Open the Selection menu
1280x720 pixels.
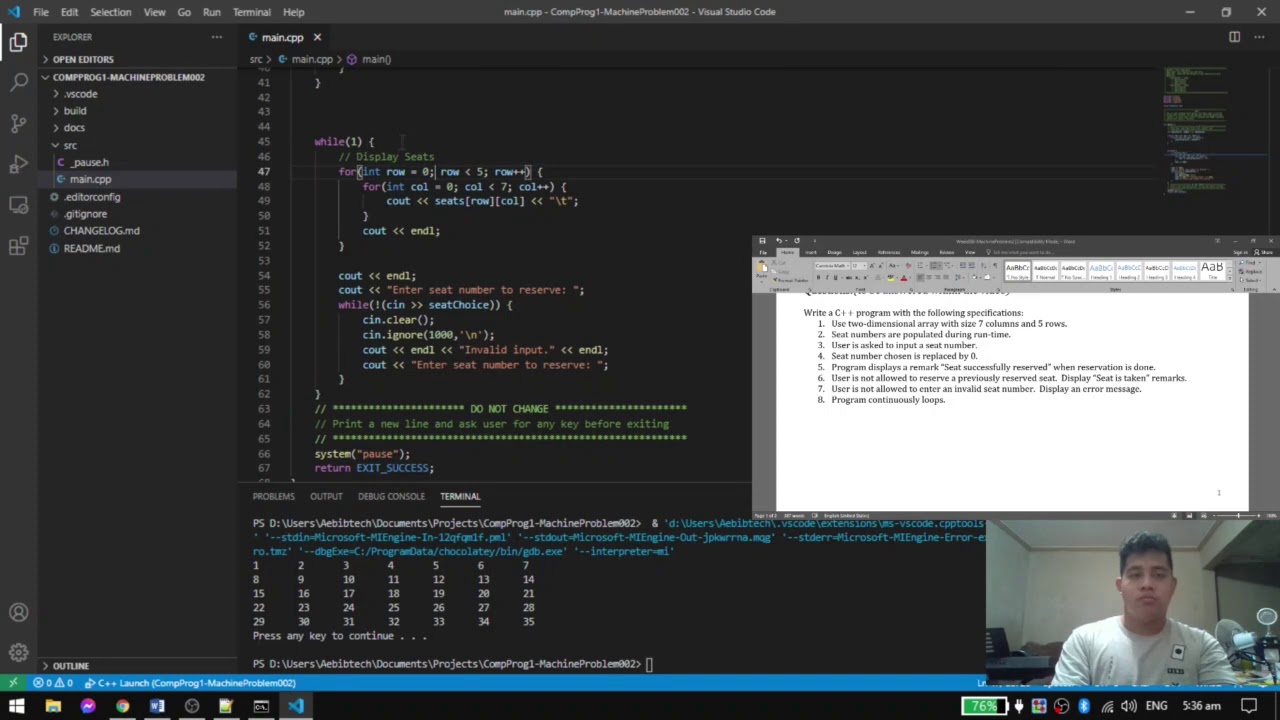tap(110, 12)
